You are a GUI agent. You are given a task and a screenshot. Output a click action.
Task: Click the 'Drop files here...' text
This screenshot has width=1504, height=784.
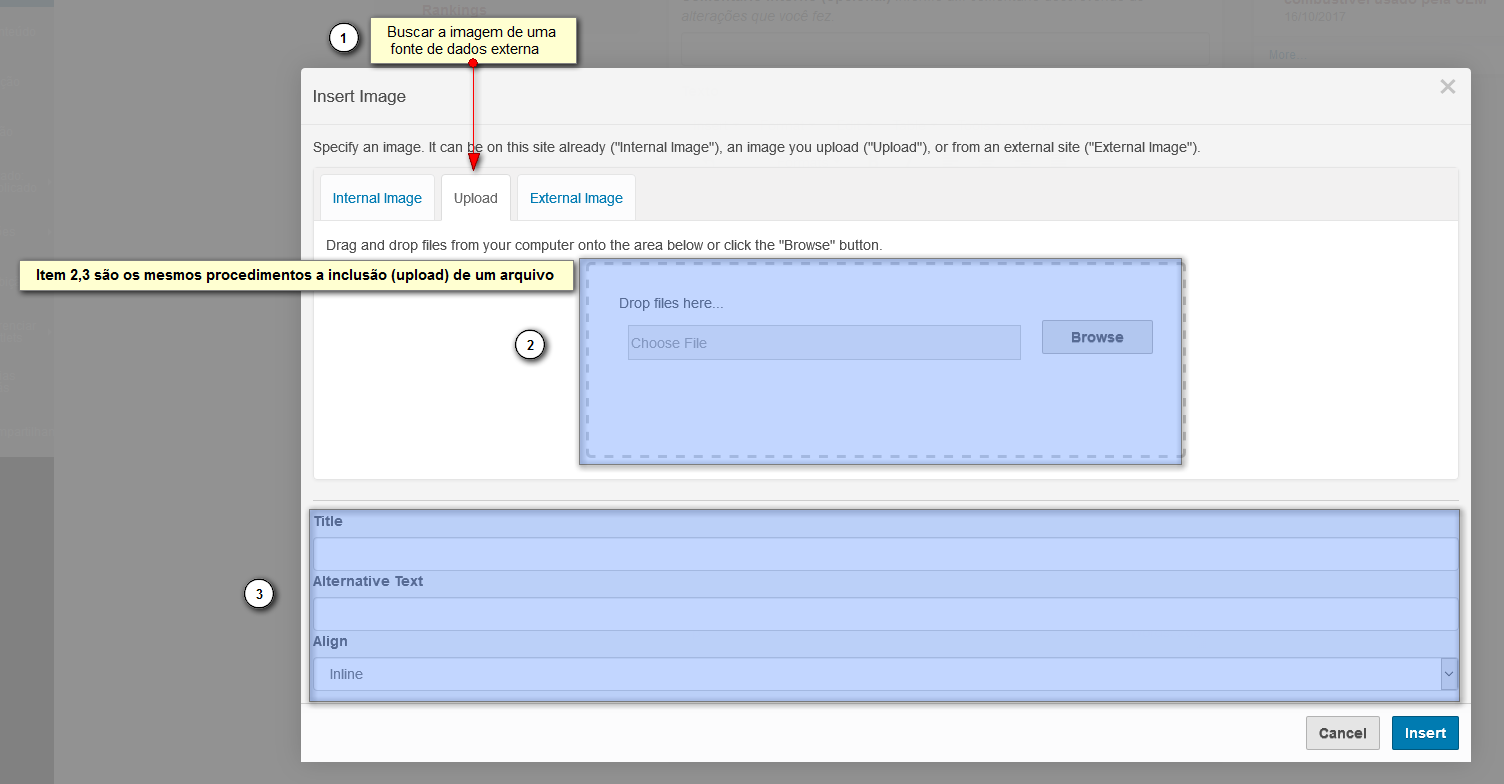click(x=671, y=303)
